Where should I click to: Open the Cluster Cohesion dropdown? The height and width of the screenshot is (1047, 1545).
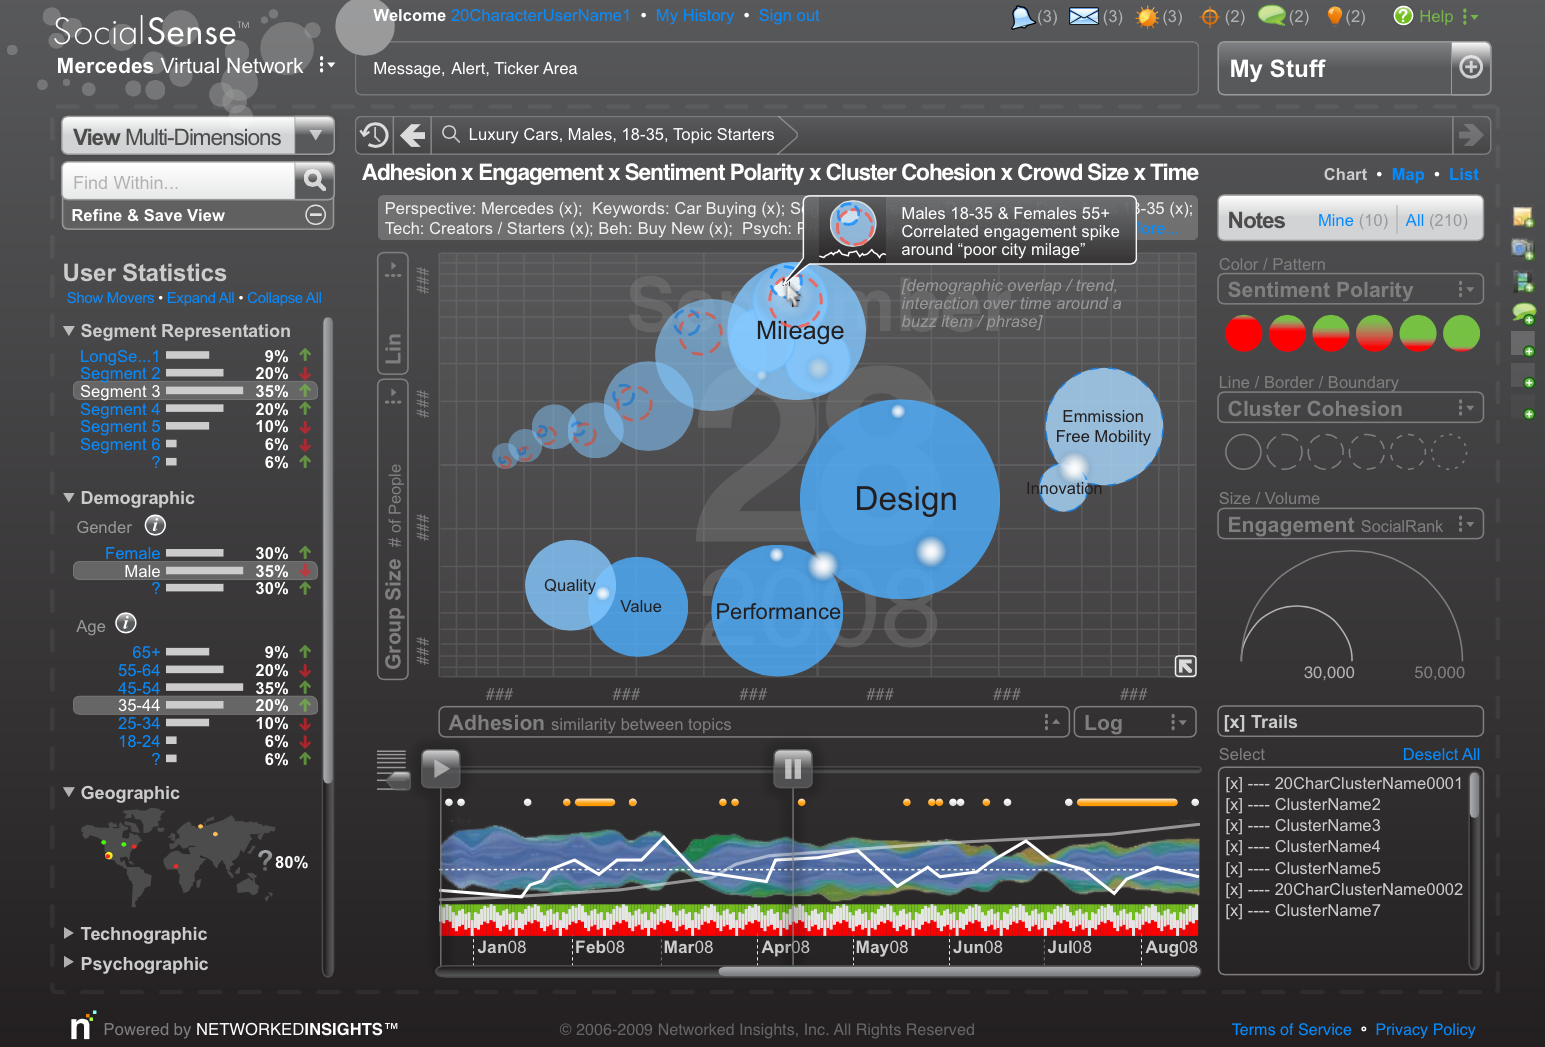[1465, 407]
